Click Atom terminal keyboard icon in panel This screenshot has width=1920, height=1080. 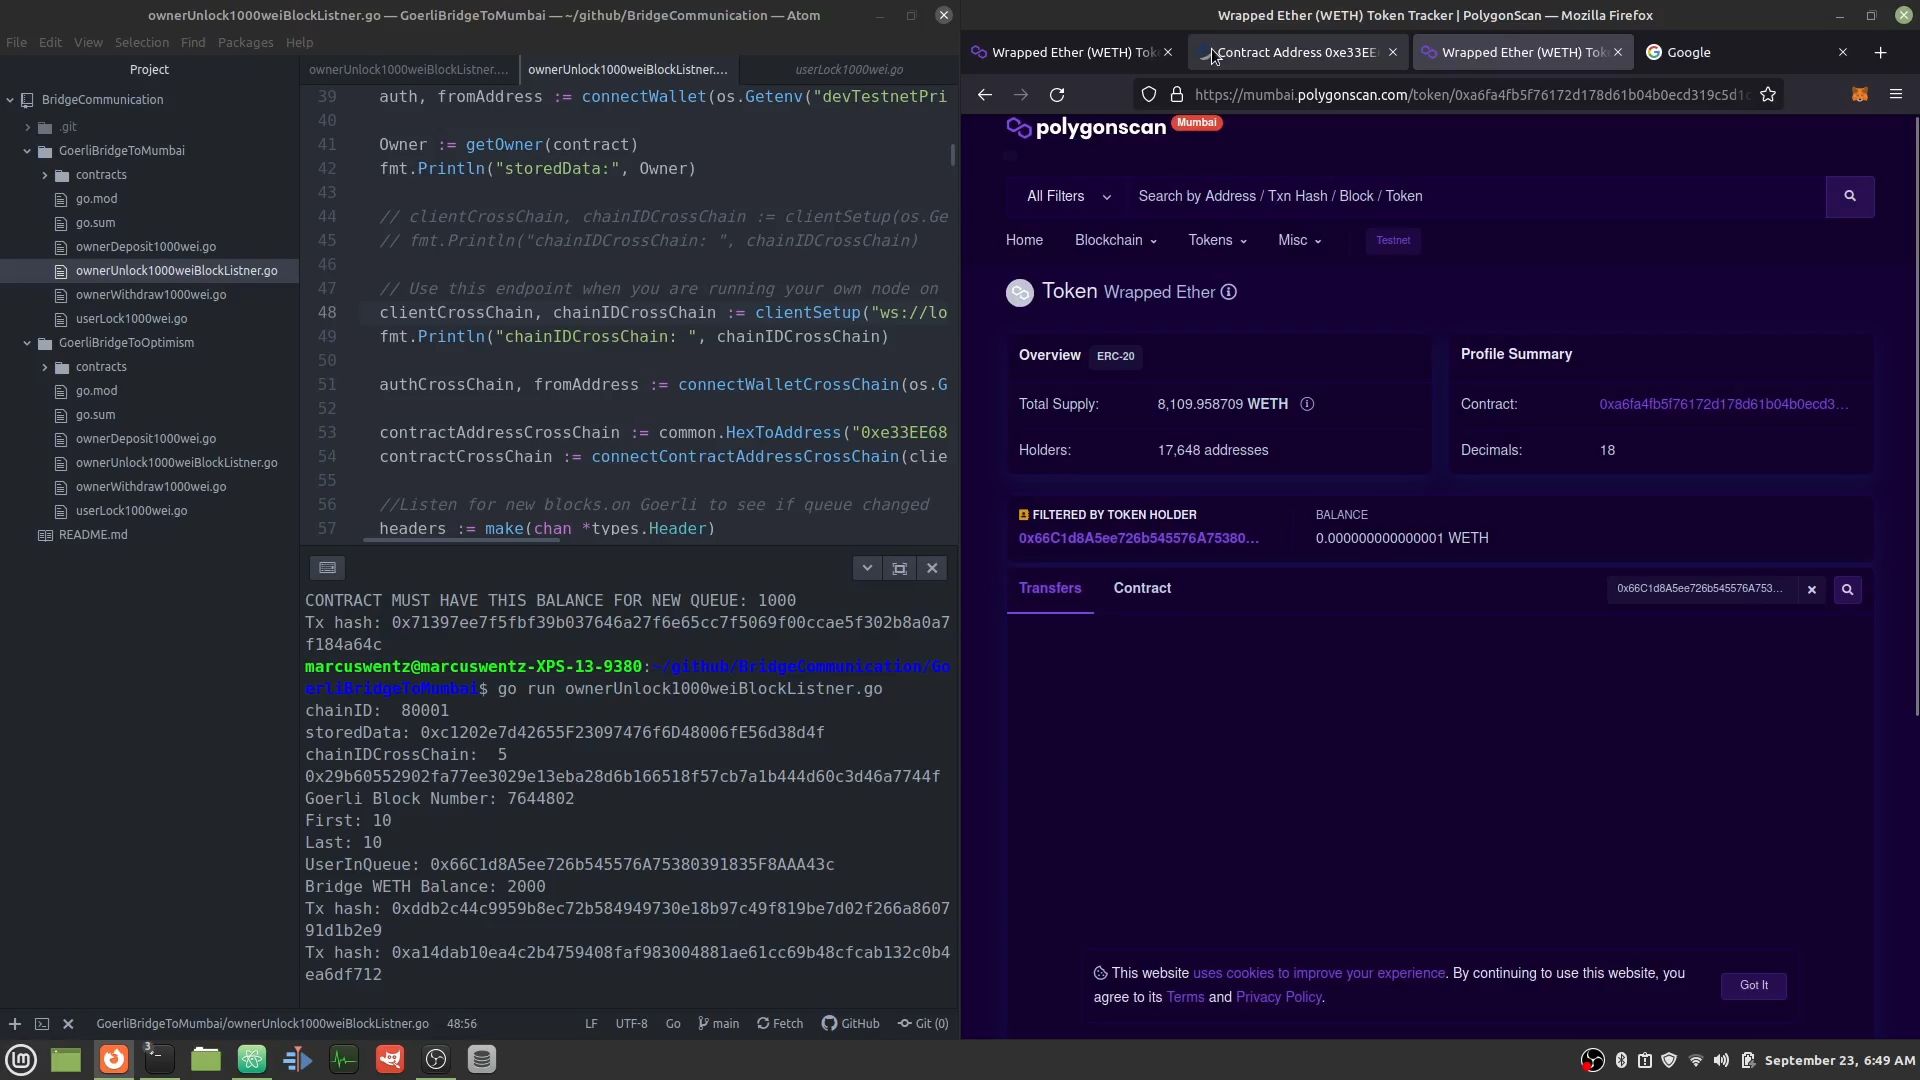(x=327, y=568)
